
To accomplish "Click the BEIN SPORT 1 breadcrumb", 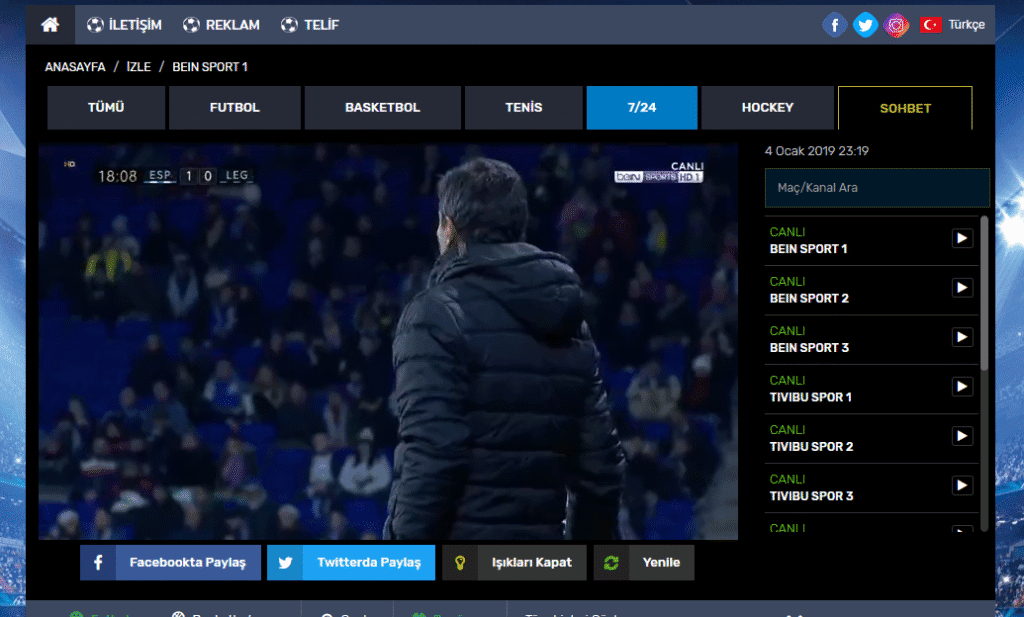I will pos(210,67).
